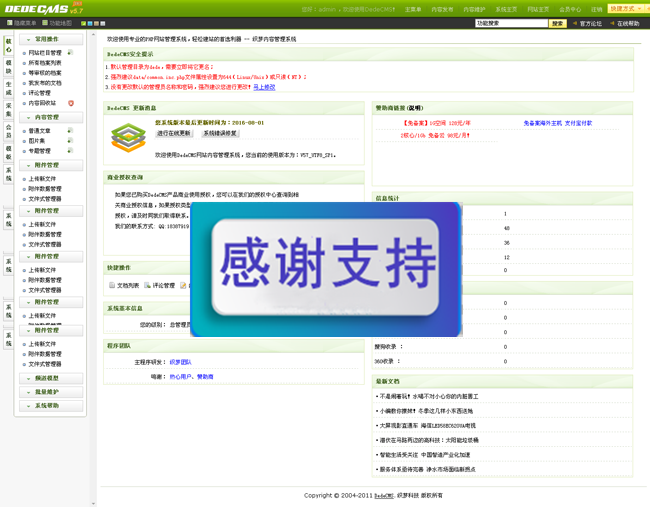
Task: Click the sidebar scrollbar down arrow
Action: [93, 504]
